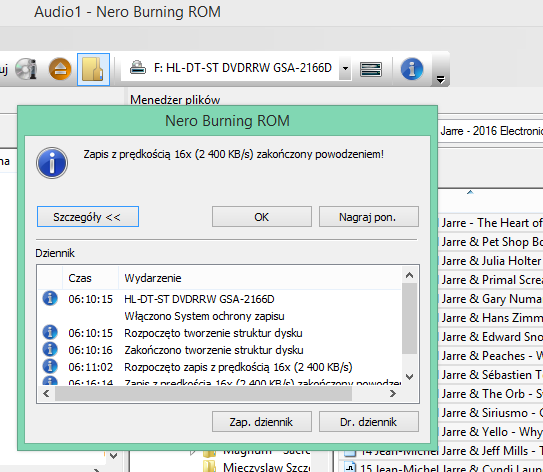The width and height of the screenshot is (543, 472).
Task: Select track Jarre & Sébastien Tellier
Action: pyautogui.click(x=491, y=375)
